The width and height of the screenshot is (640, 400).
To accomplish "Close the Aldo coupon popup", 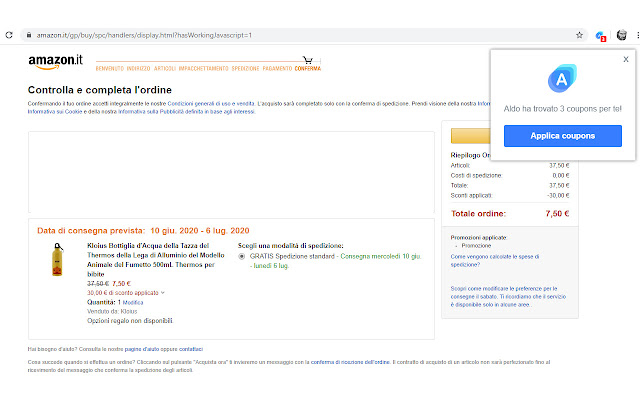I will tap(626, 59).
